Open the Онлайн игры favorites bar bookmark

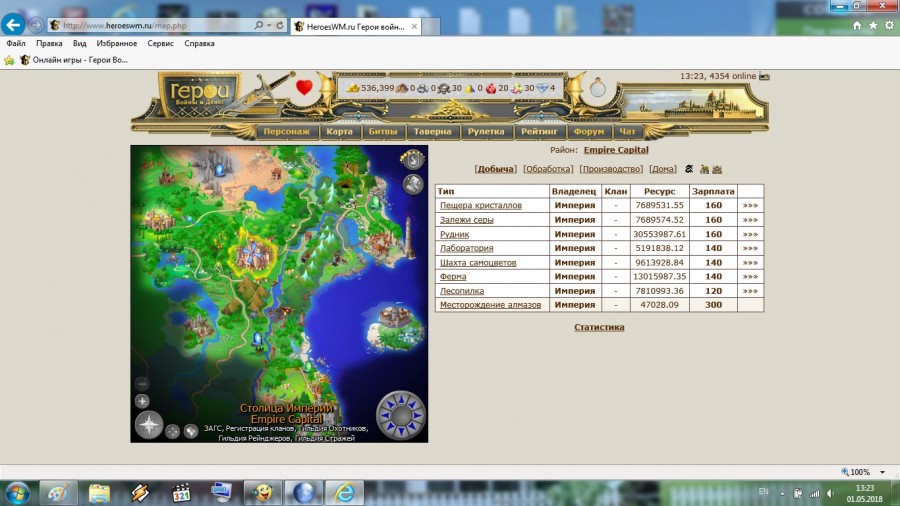(74, 60)
